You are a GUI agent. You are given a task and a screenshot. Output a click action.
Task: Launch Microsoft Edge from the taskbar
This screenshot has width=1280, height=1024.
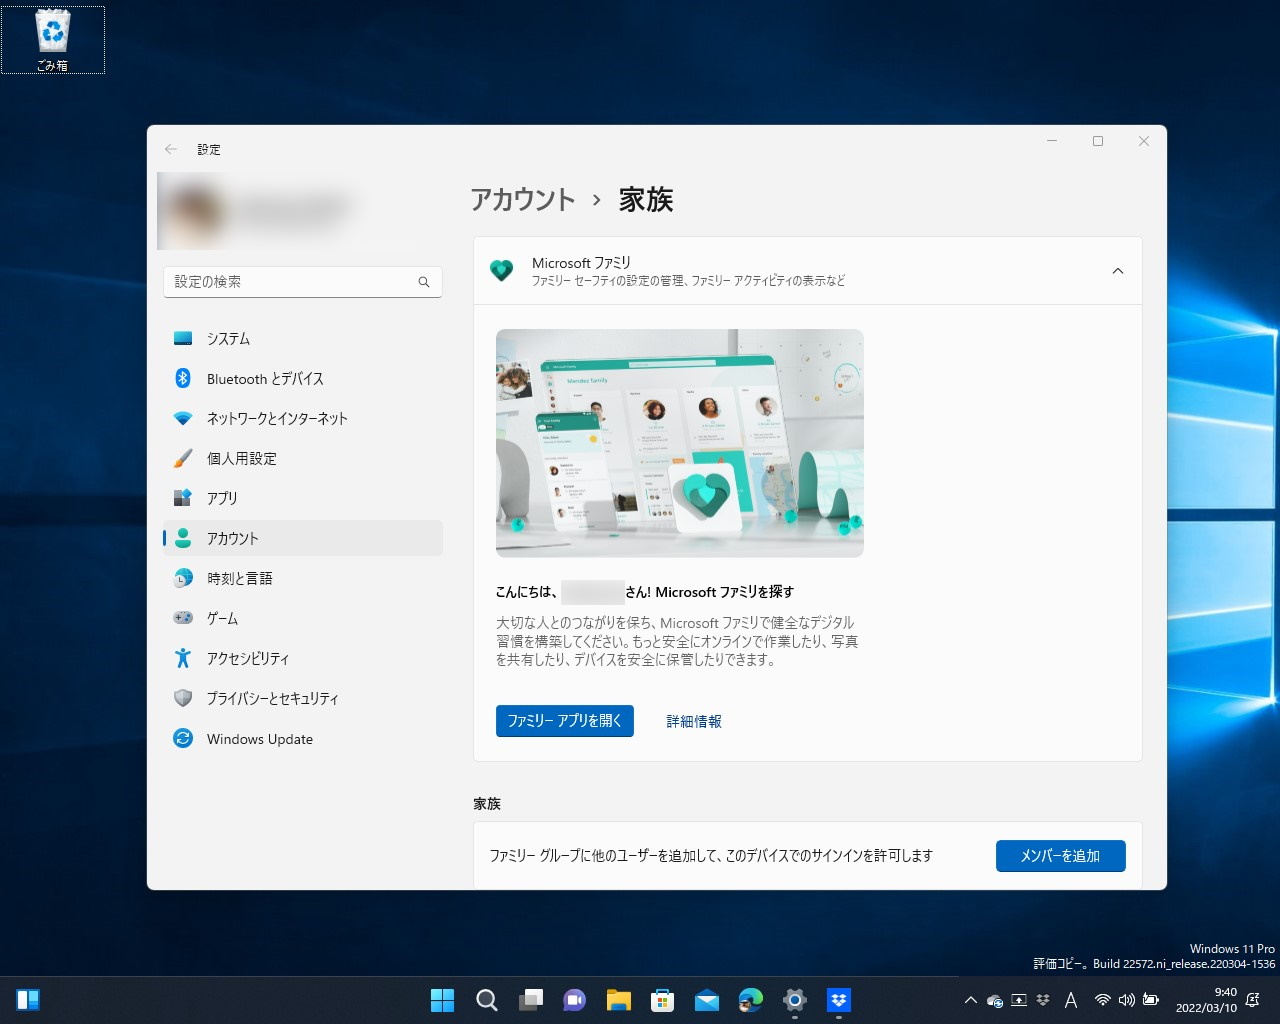click(x=750, y=999)
